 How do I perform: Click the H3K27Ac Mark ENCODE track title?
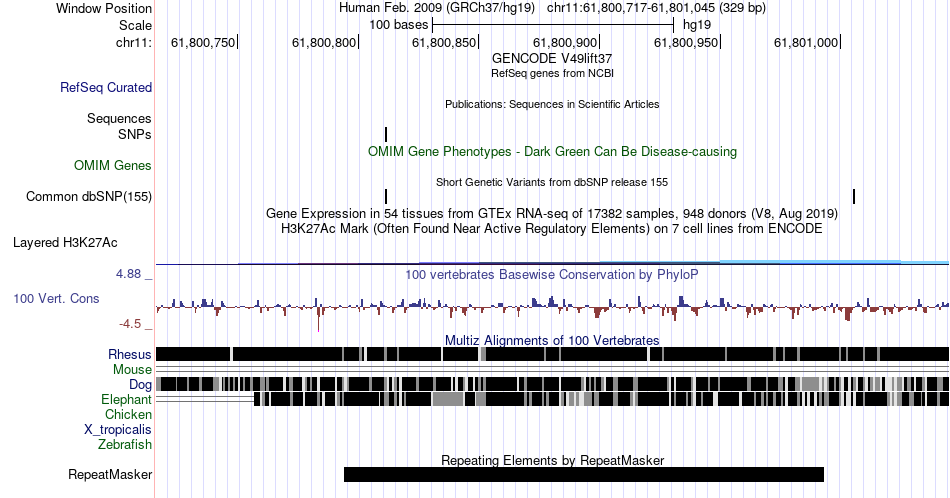552,228
